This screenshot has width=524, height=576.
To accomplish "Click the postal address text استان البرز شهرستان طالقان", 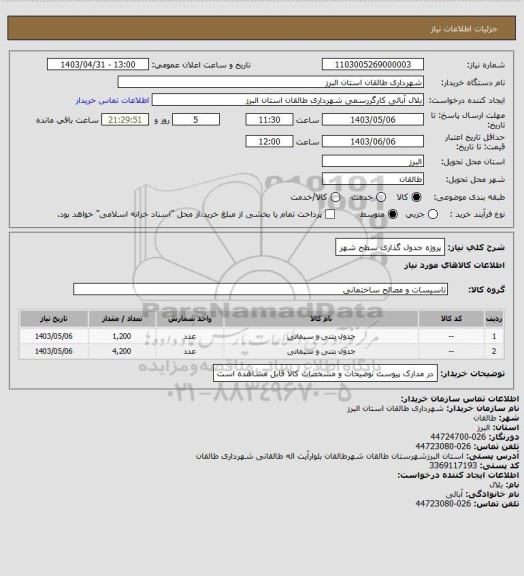I will click(x=330, y=456).
